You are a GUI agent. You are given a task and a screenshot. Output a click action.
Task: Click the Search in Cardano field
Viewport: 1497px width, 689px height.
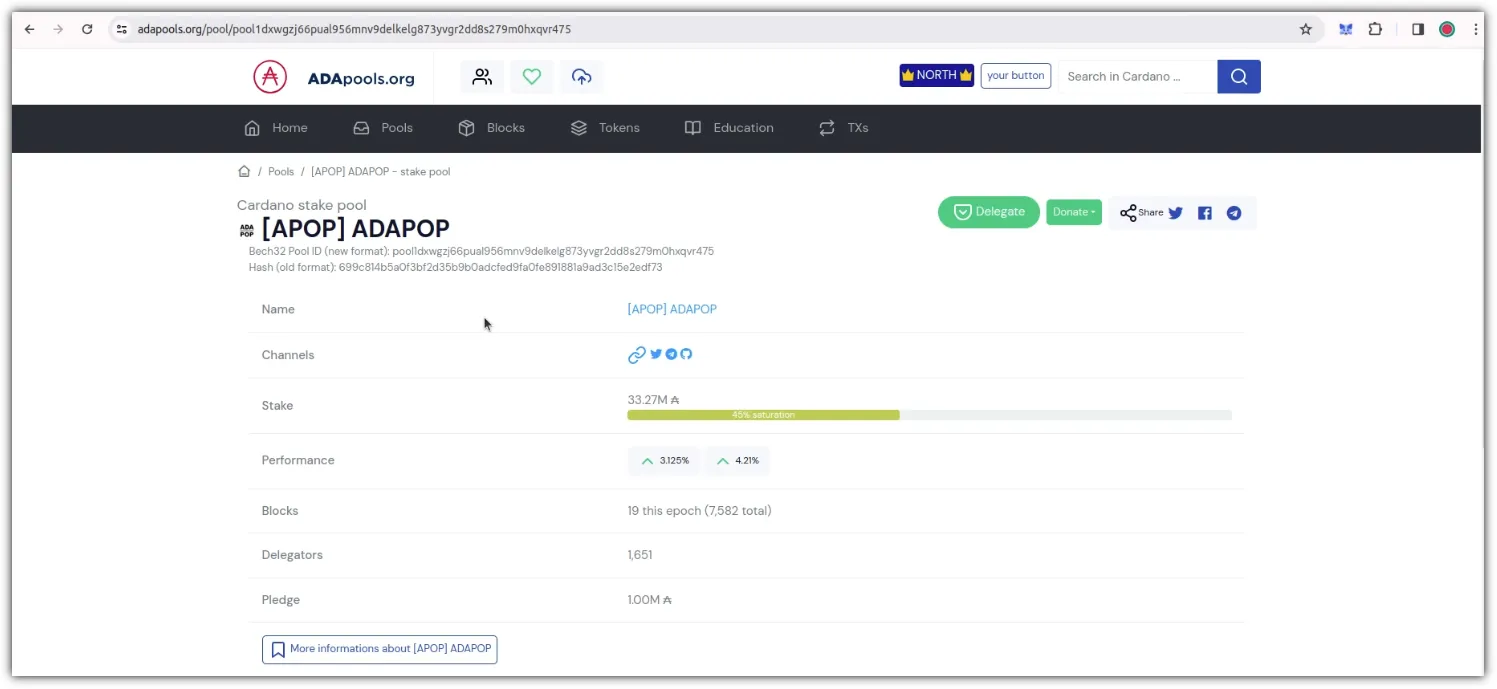click(x=1138, y=77)
